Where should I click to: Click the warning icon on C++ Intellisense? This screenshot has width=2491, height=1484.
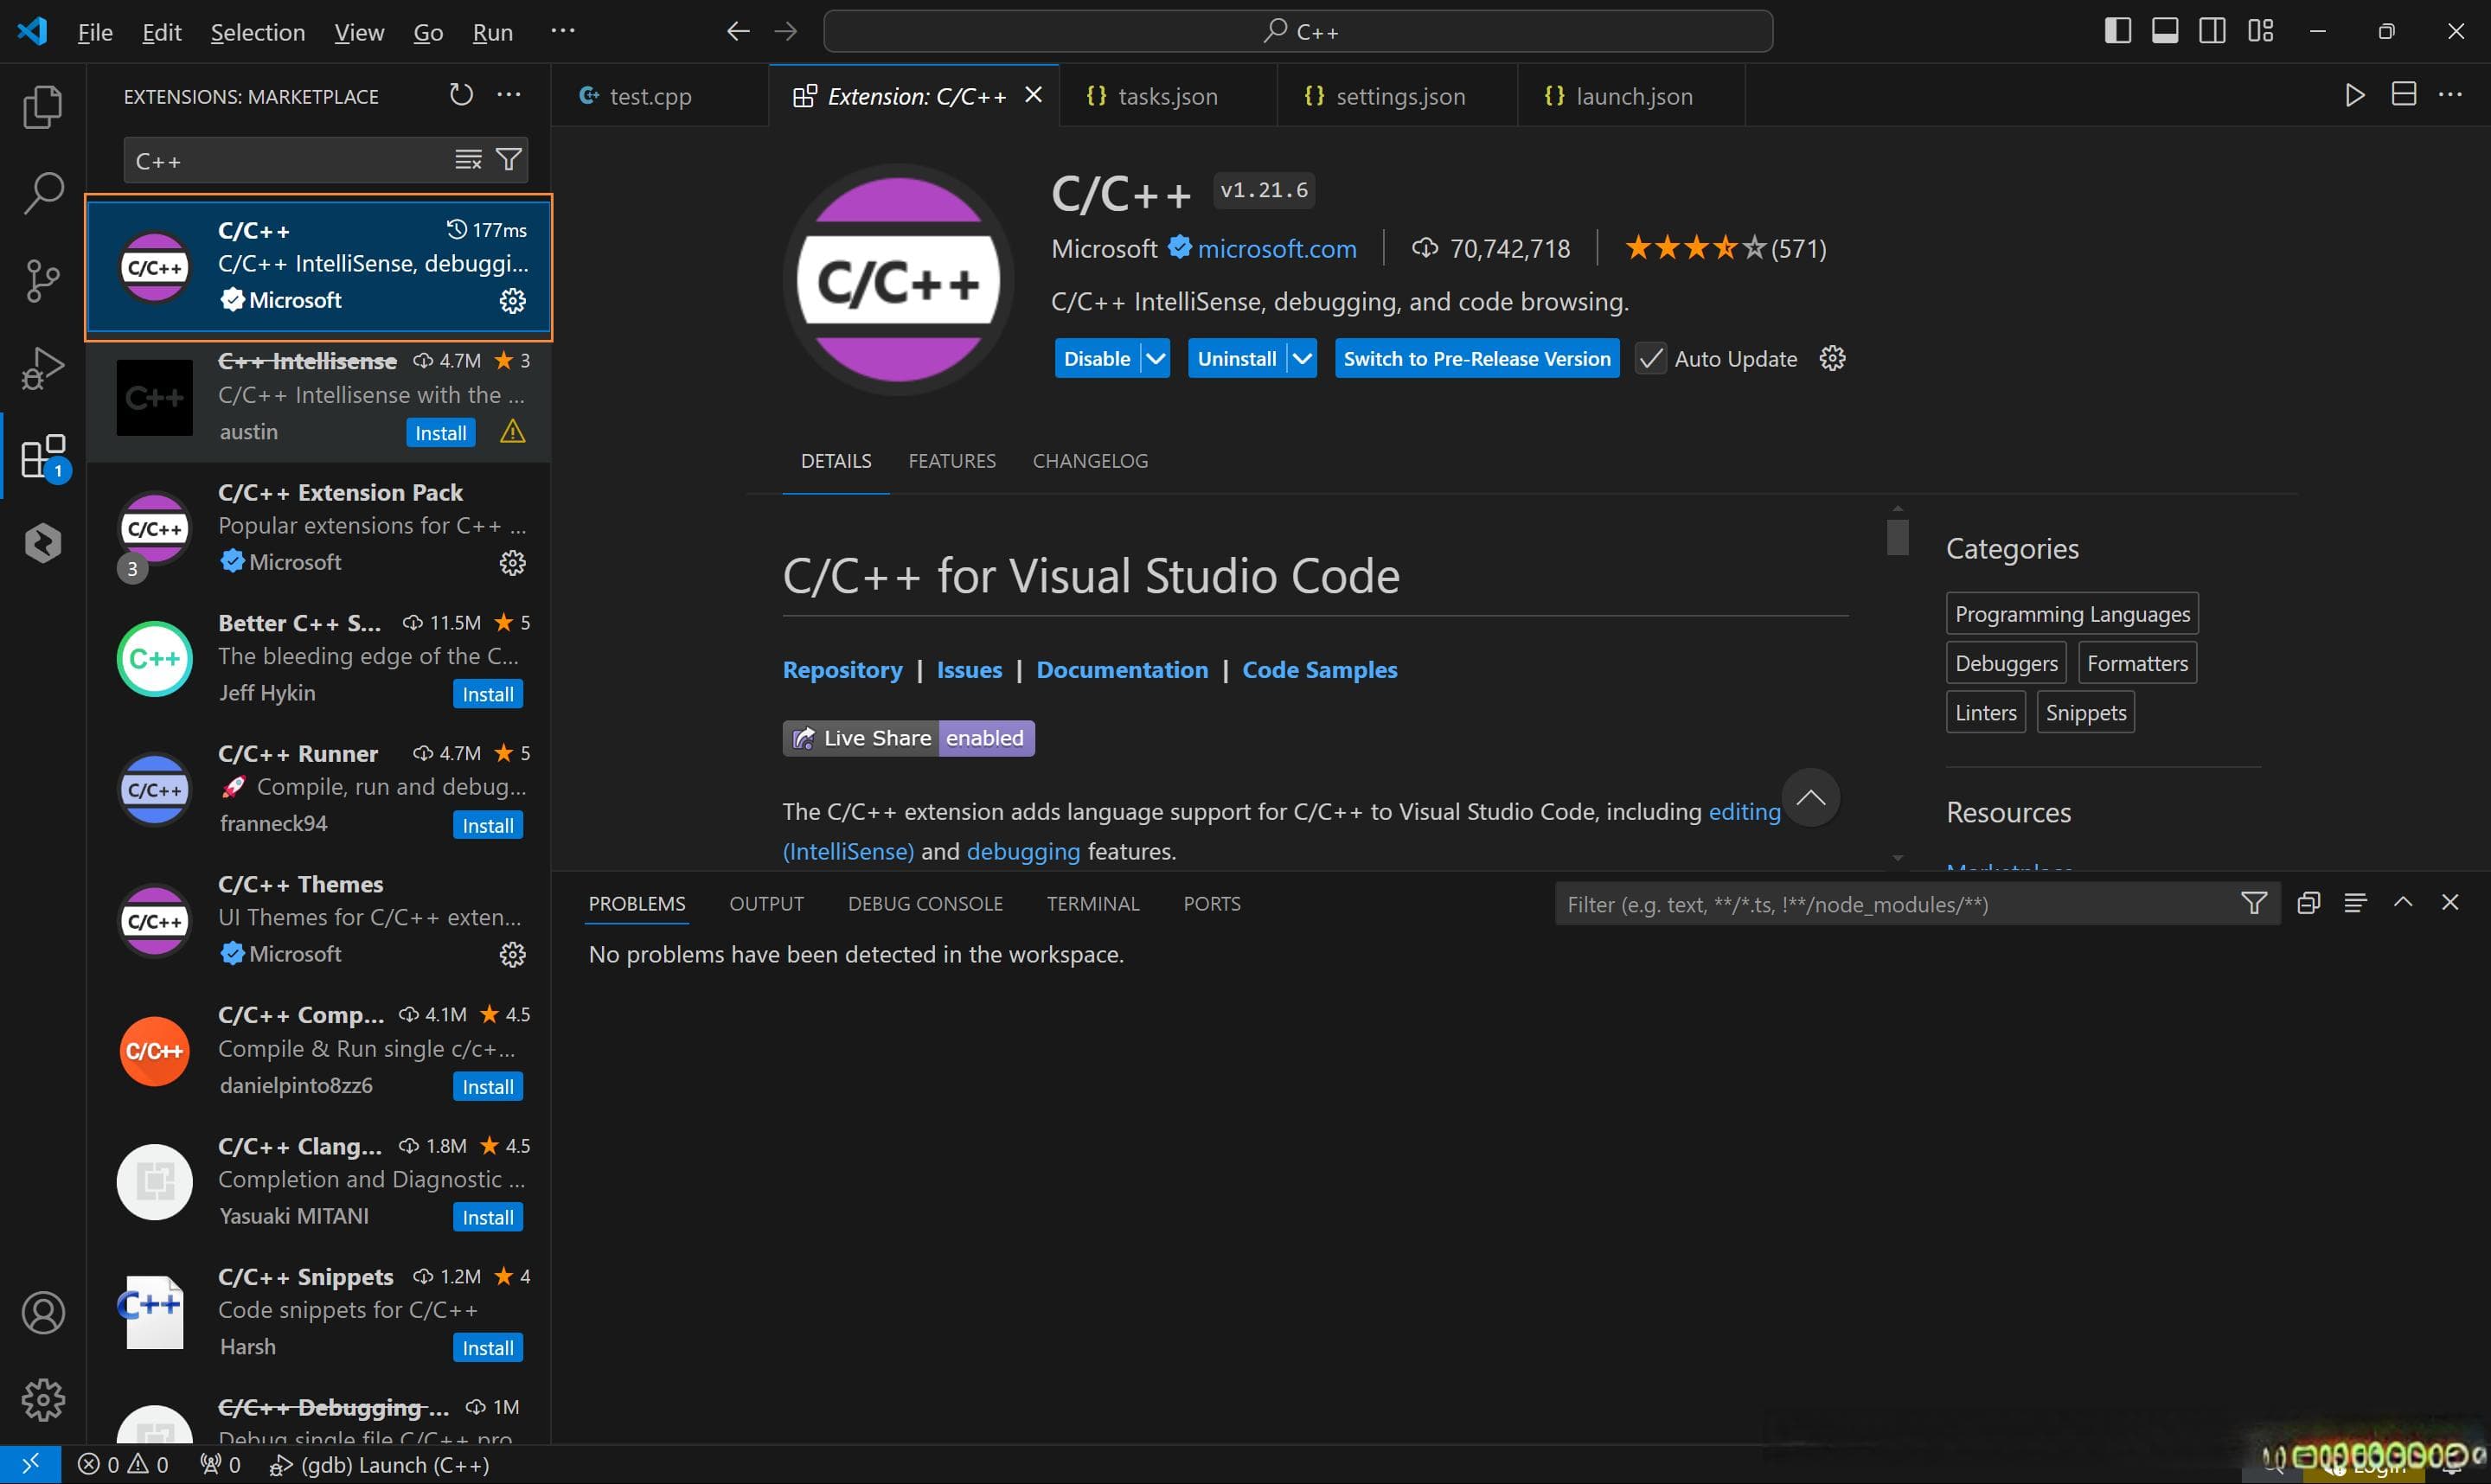tap(513, 432)
